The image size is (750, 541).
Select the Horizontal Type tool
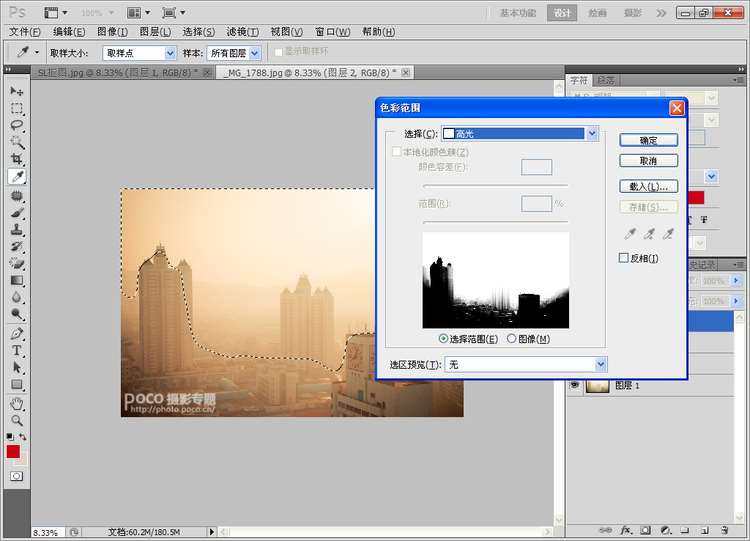click(x=17, y=351)
